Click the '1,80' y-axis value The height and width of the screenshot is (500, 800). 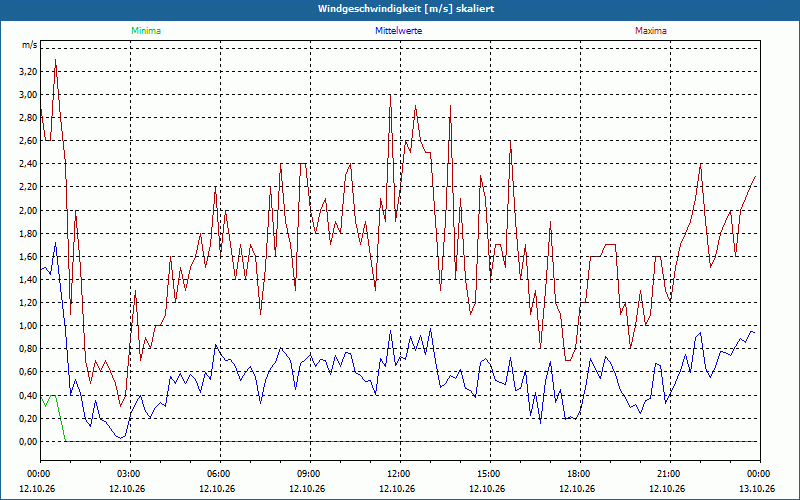pos(29,233)
